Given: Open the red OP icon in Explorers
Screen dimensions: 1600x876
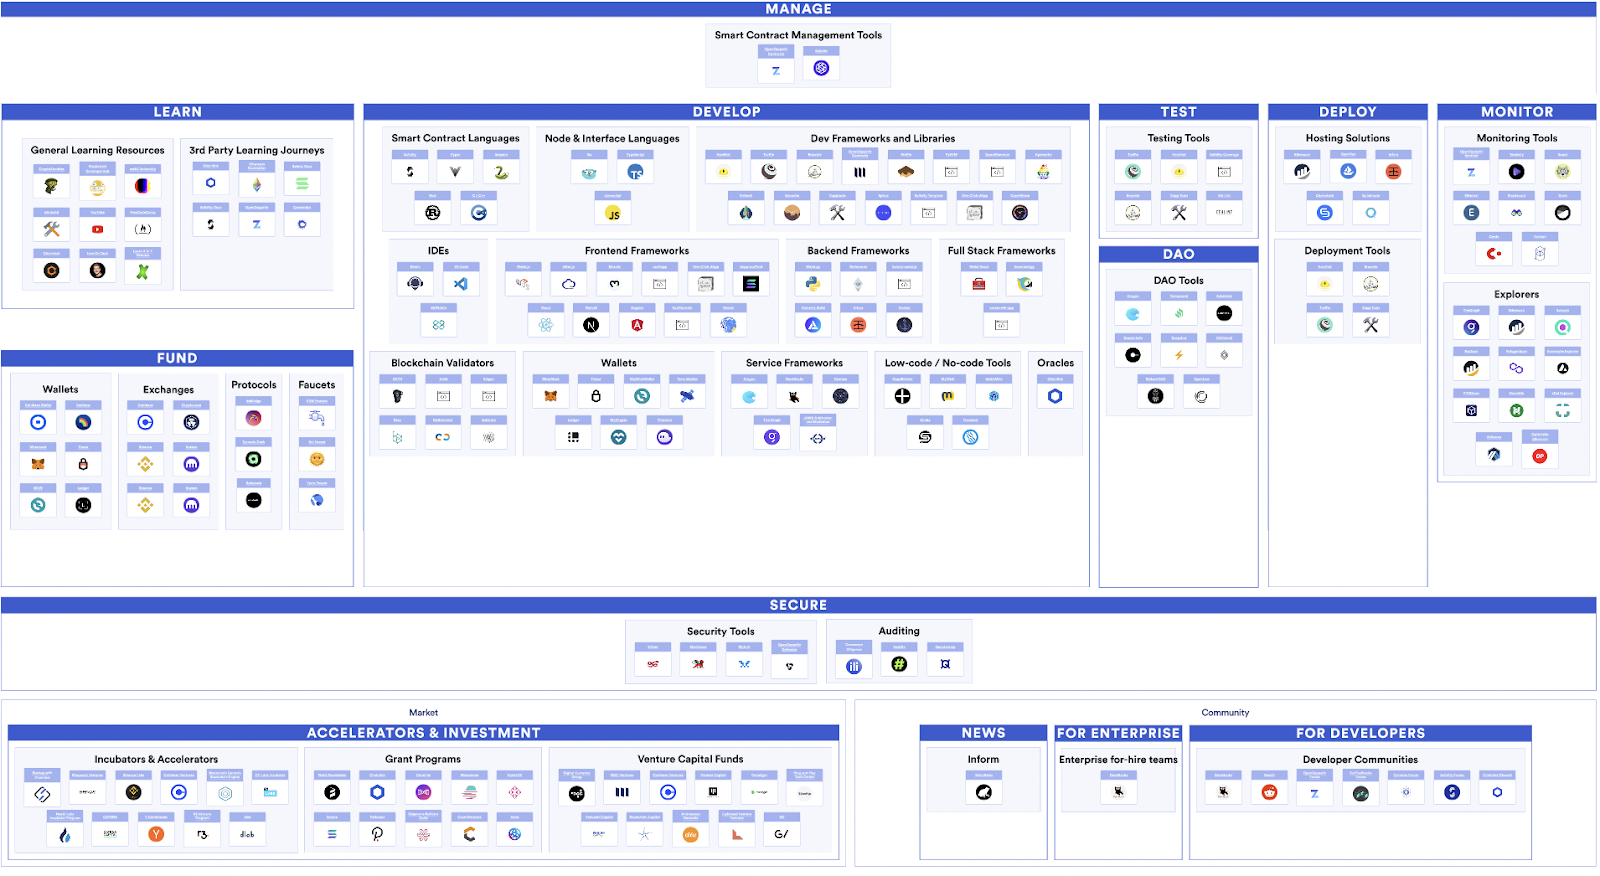Looking at the screenshot, I should click(x=1540, y=456).
